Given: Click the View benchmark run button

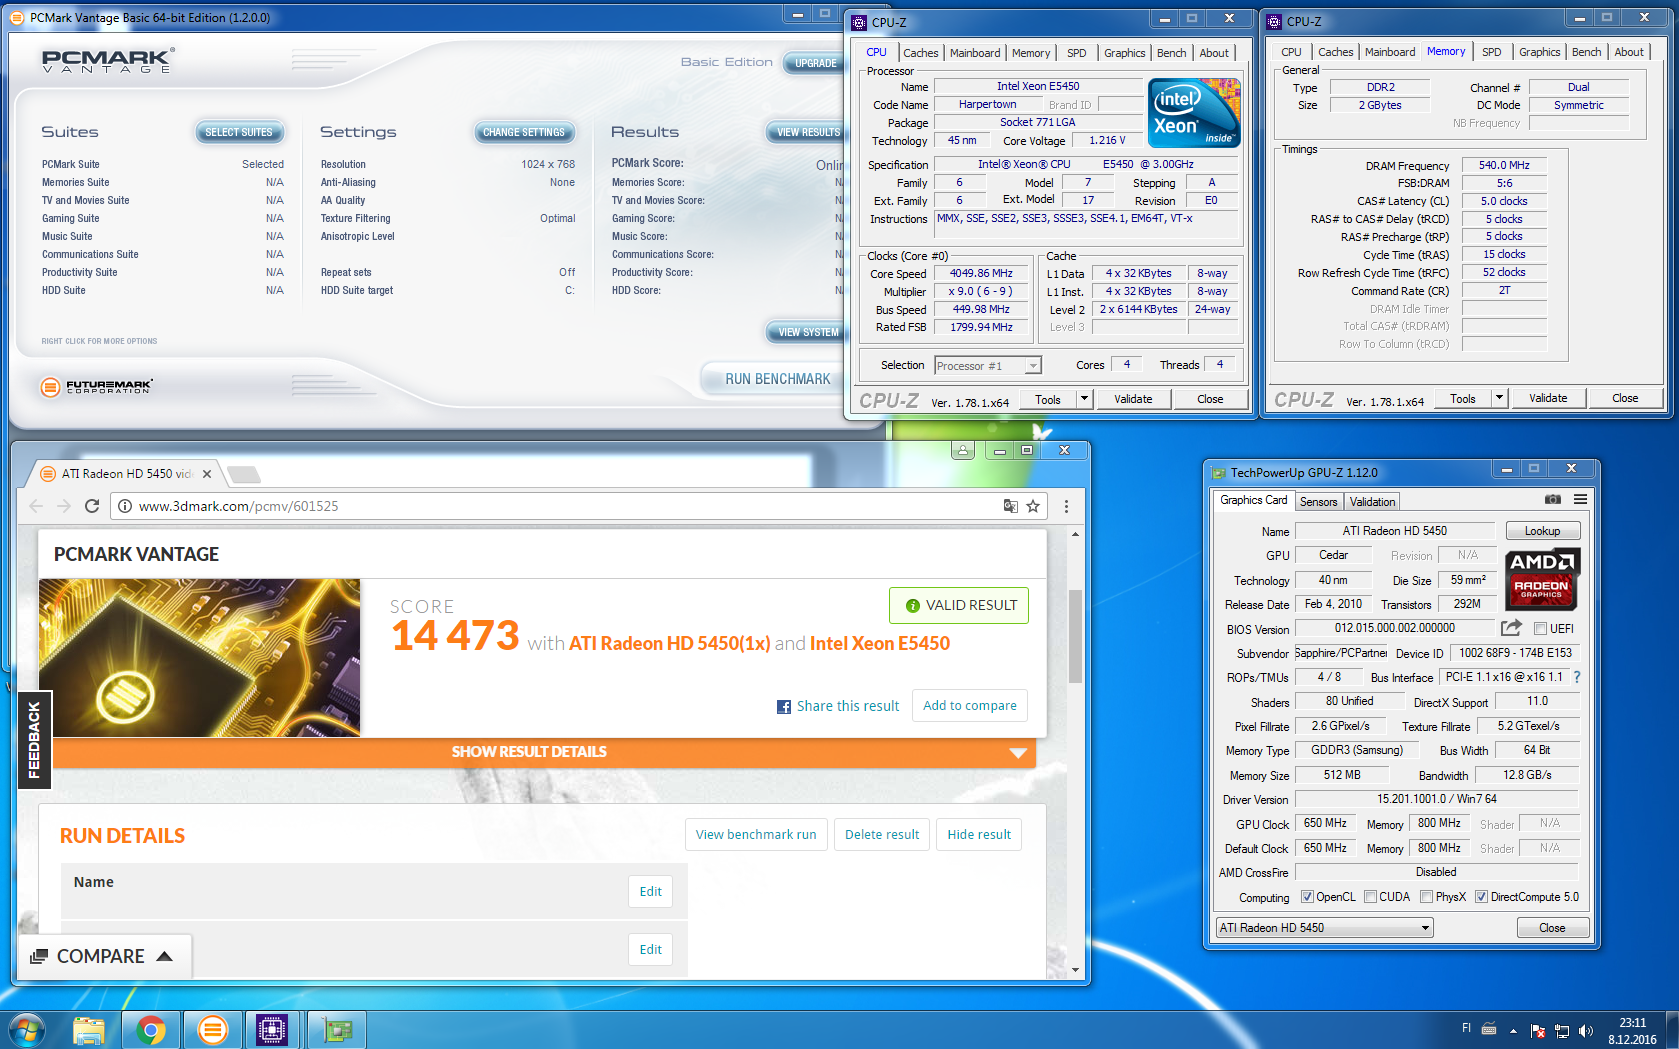Looking at the screenshot, I should (756, 834).
